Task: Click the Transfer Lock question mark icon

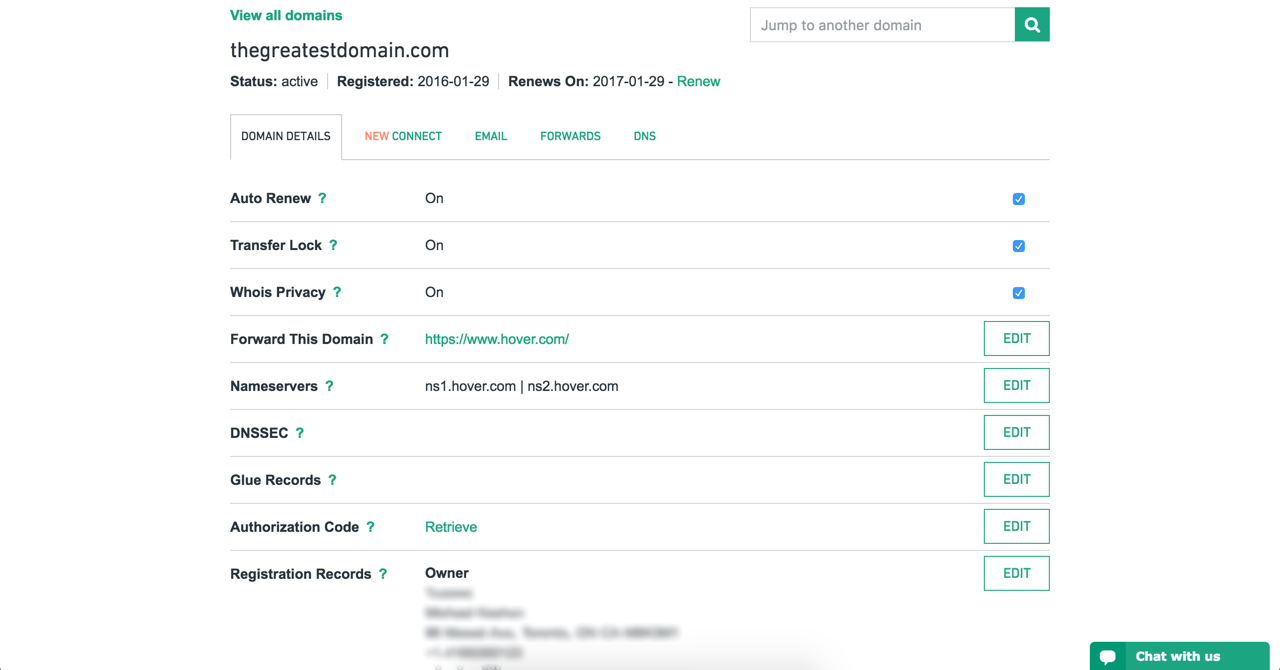Action: pyautogui.click(x=335, y=245)
